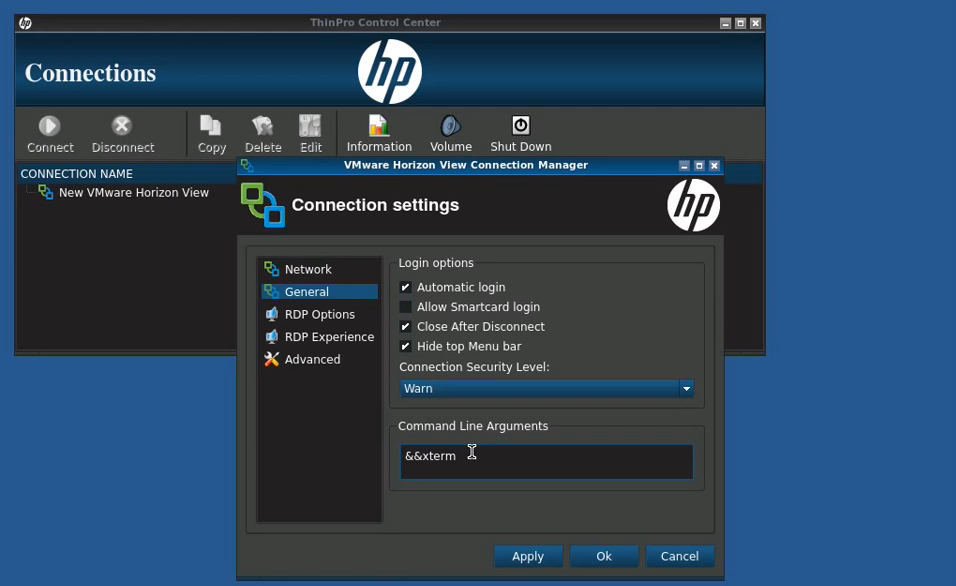Image resolution: width=956 pixels, height=586 pixels.
Task: Open the Advanced settings section
Action: pos(312,360)
